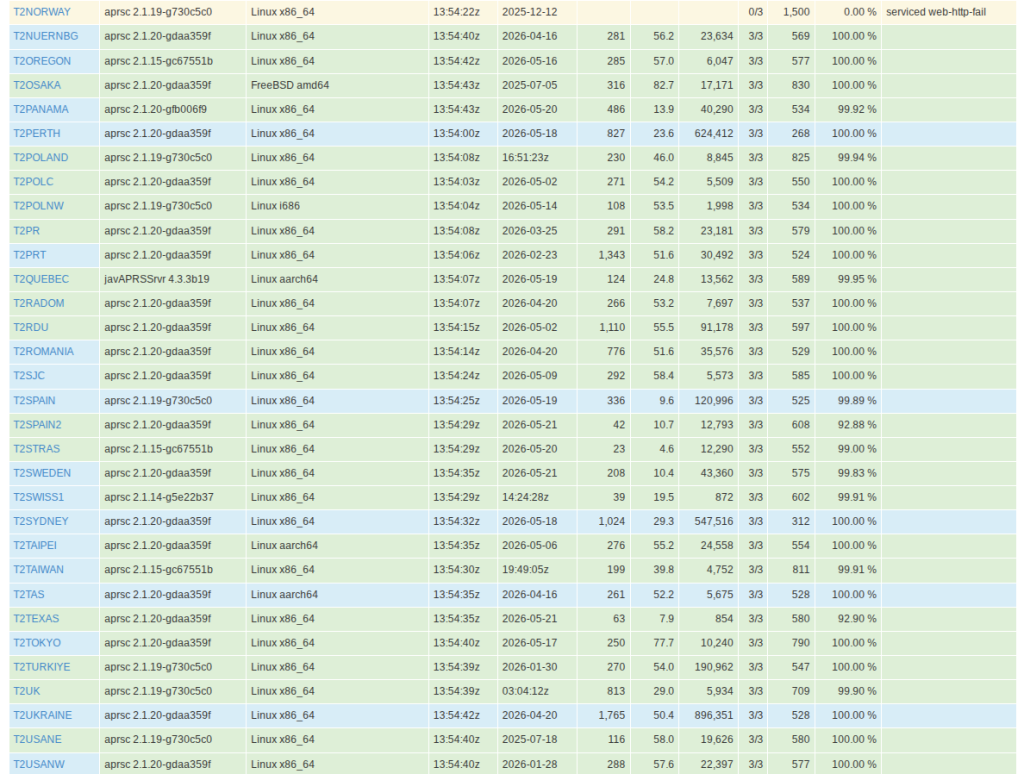Select the '0/3' cell in T2NORWAY row

[x=755, y=12]
